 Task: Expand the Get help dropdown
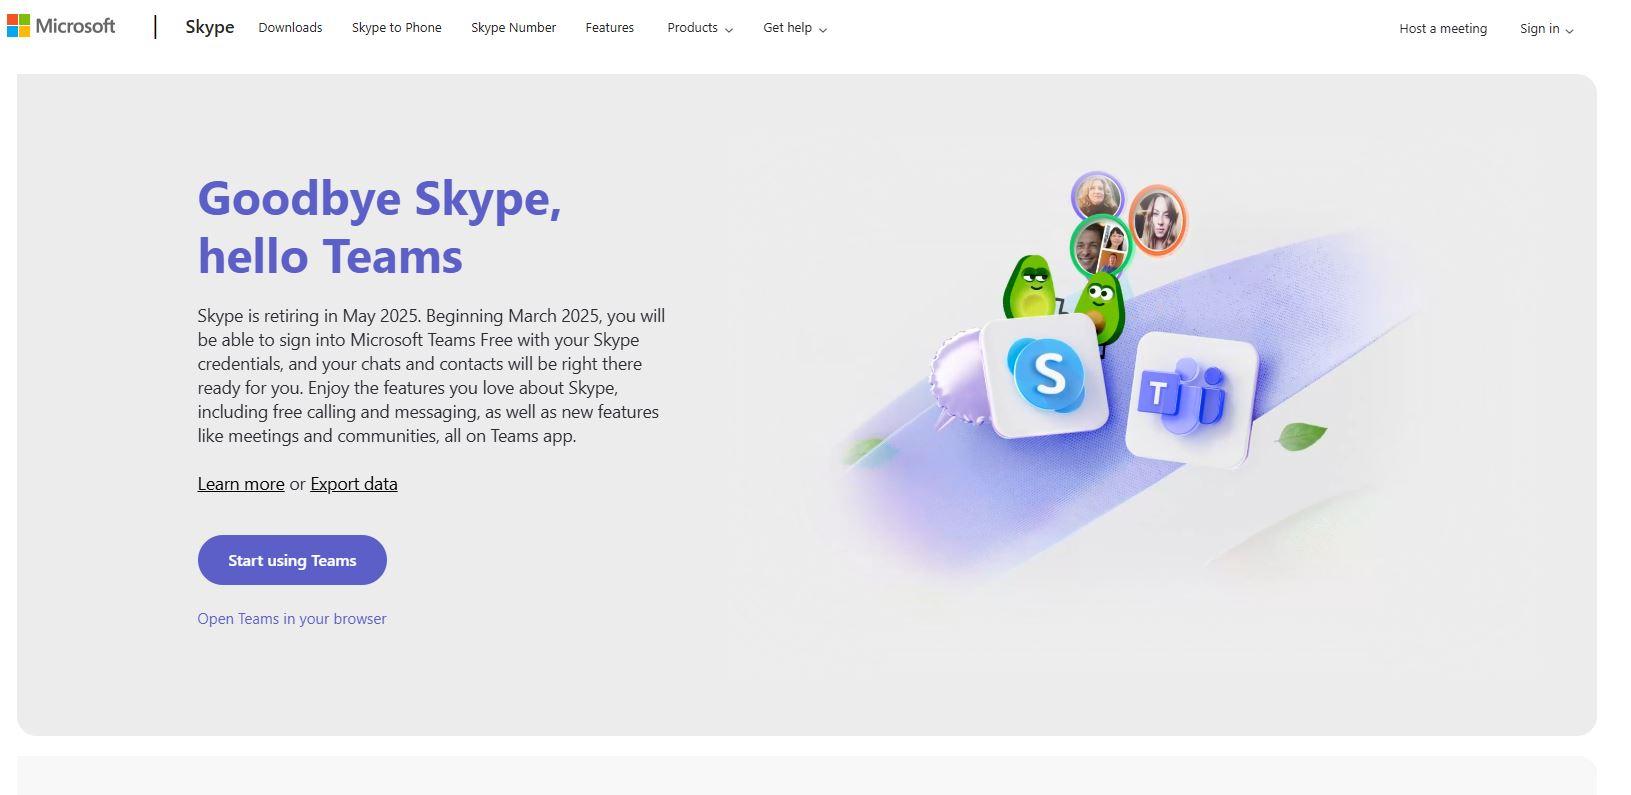coord(795,28)
